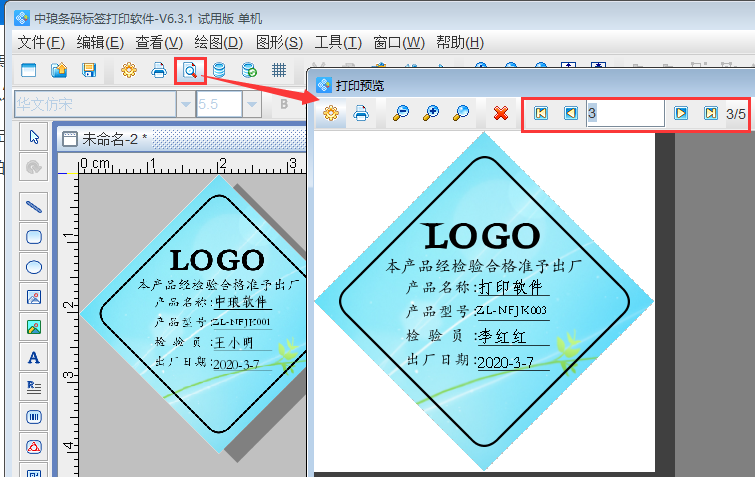Viewport: 755px width, 477px height.
Task: Select the text tool with letter A
Action: (34, 356)
